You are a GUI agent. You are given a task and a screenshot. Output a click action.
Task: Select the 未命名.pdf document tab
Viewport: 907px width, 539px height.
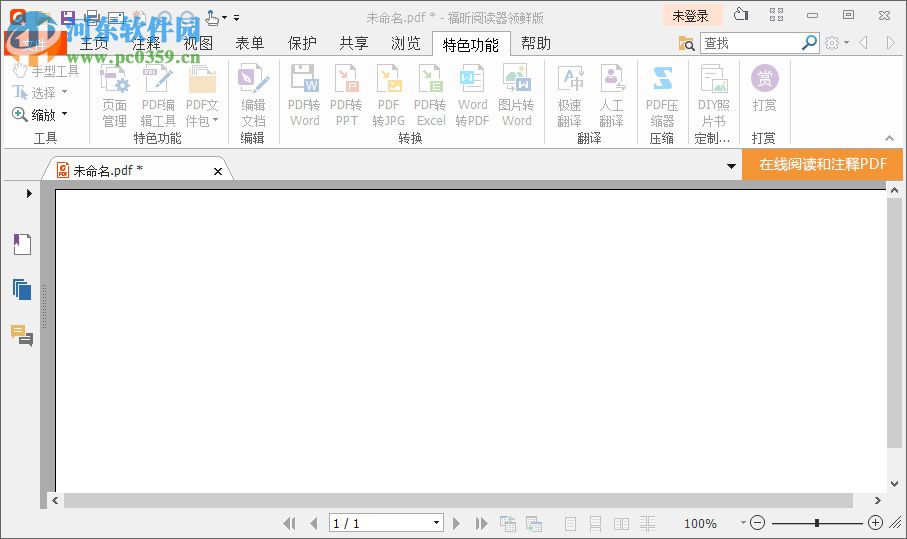[137, 170]
